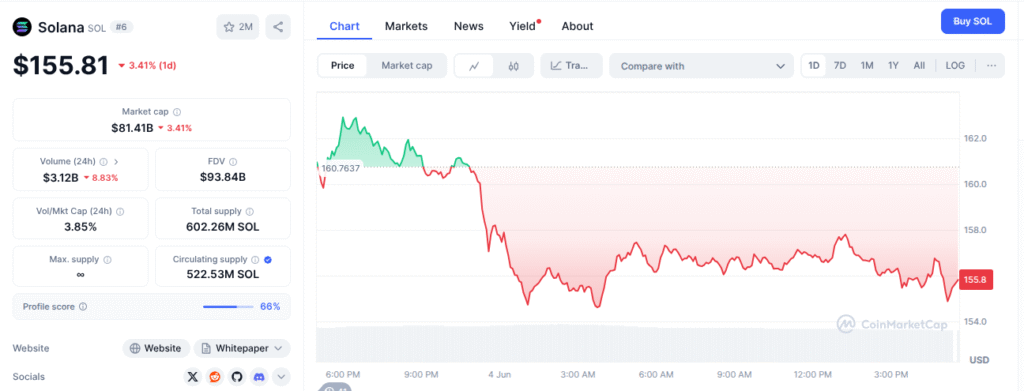Screen dimensions: 1024x391
Task: Select the 7D time range
Action: [840, 66]
